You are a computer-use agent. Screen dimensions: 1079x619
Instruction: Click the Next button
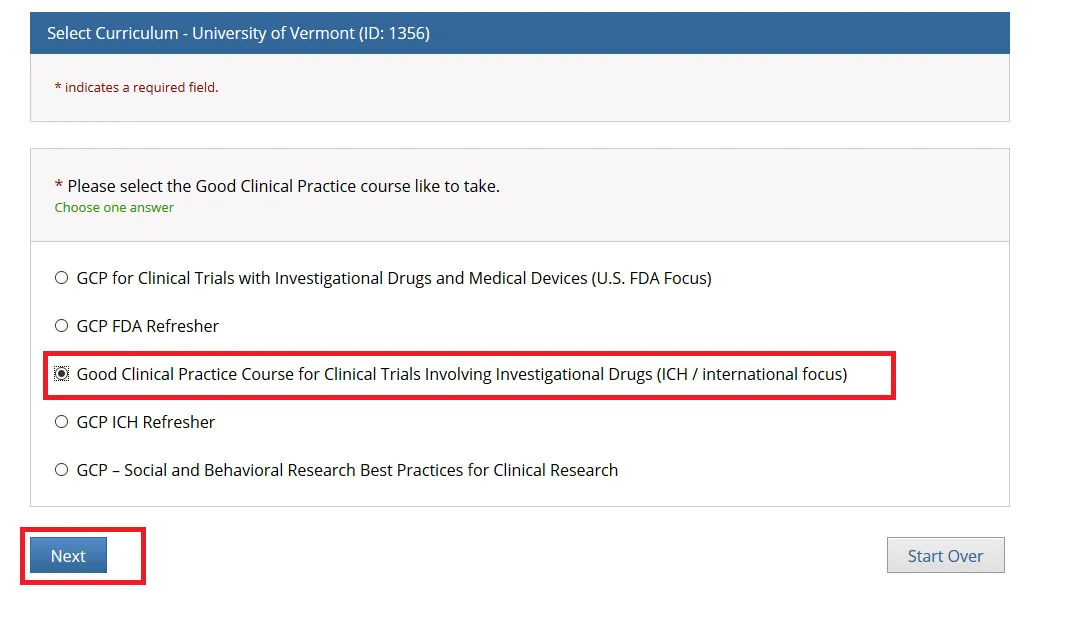68,556
